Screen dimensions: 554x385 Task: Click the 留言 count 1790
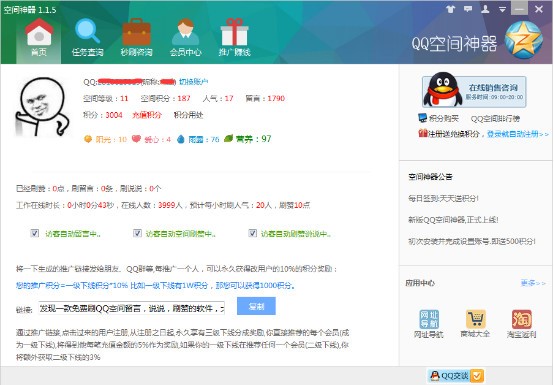(x=276, y=98)
